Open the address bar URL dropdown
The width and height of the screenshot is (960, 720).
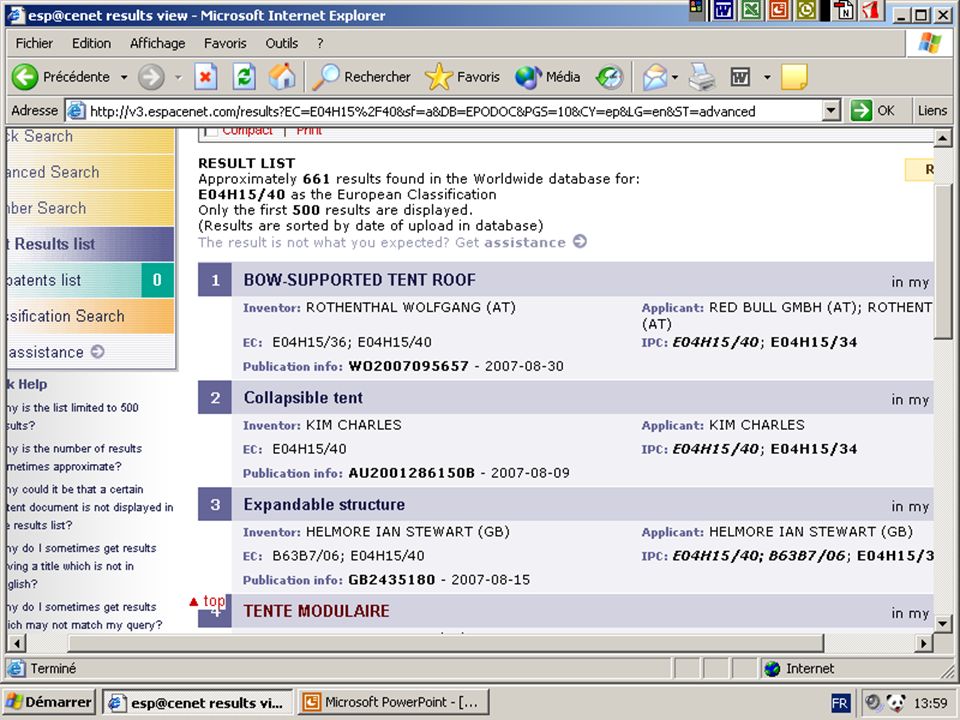(x=830, y=111)
